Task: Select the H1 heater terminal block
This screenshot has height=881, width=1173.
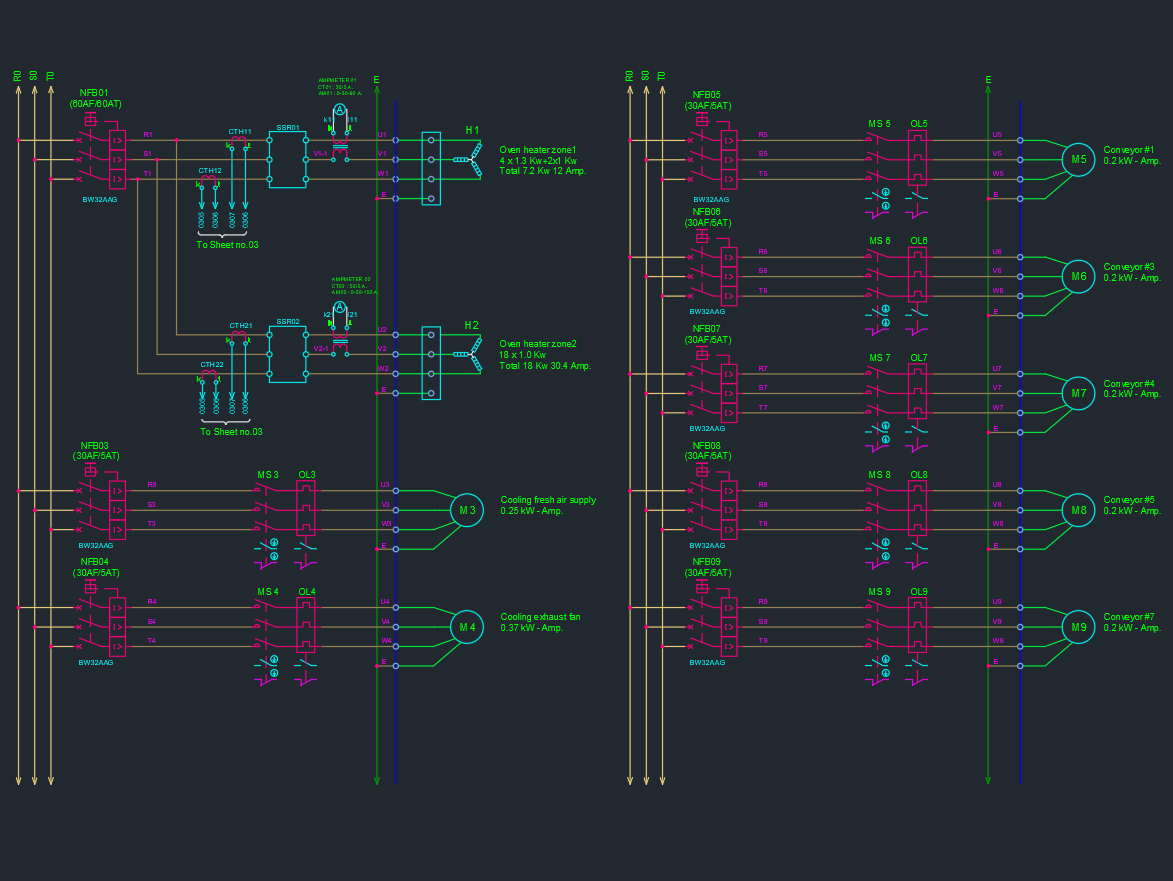Action: [431, 168]
